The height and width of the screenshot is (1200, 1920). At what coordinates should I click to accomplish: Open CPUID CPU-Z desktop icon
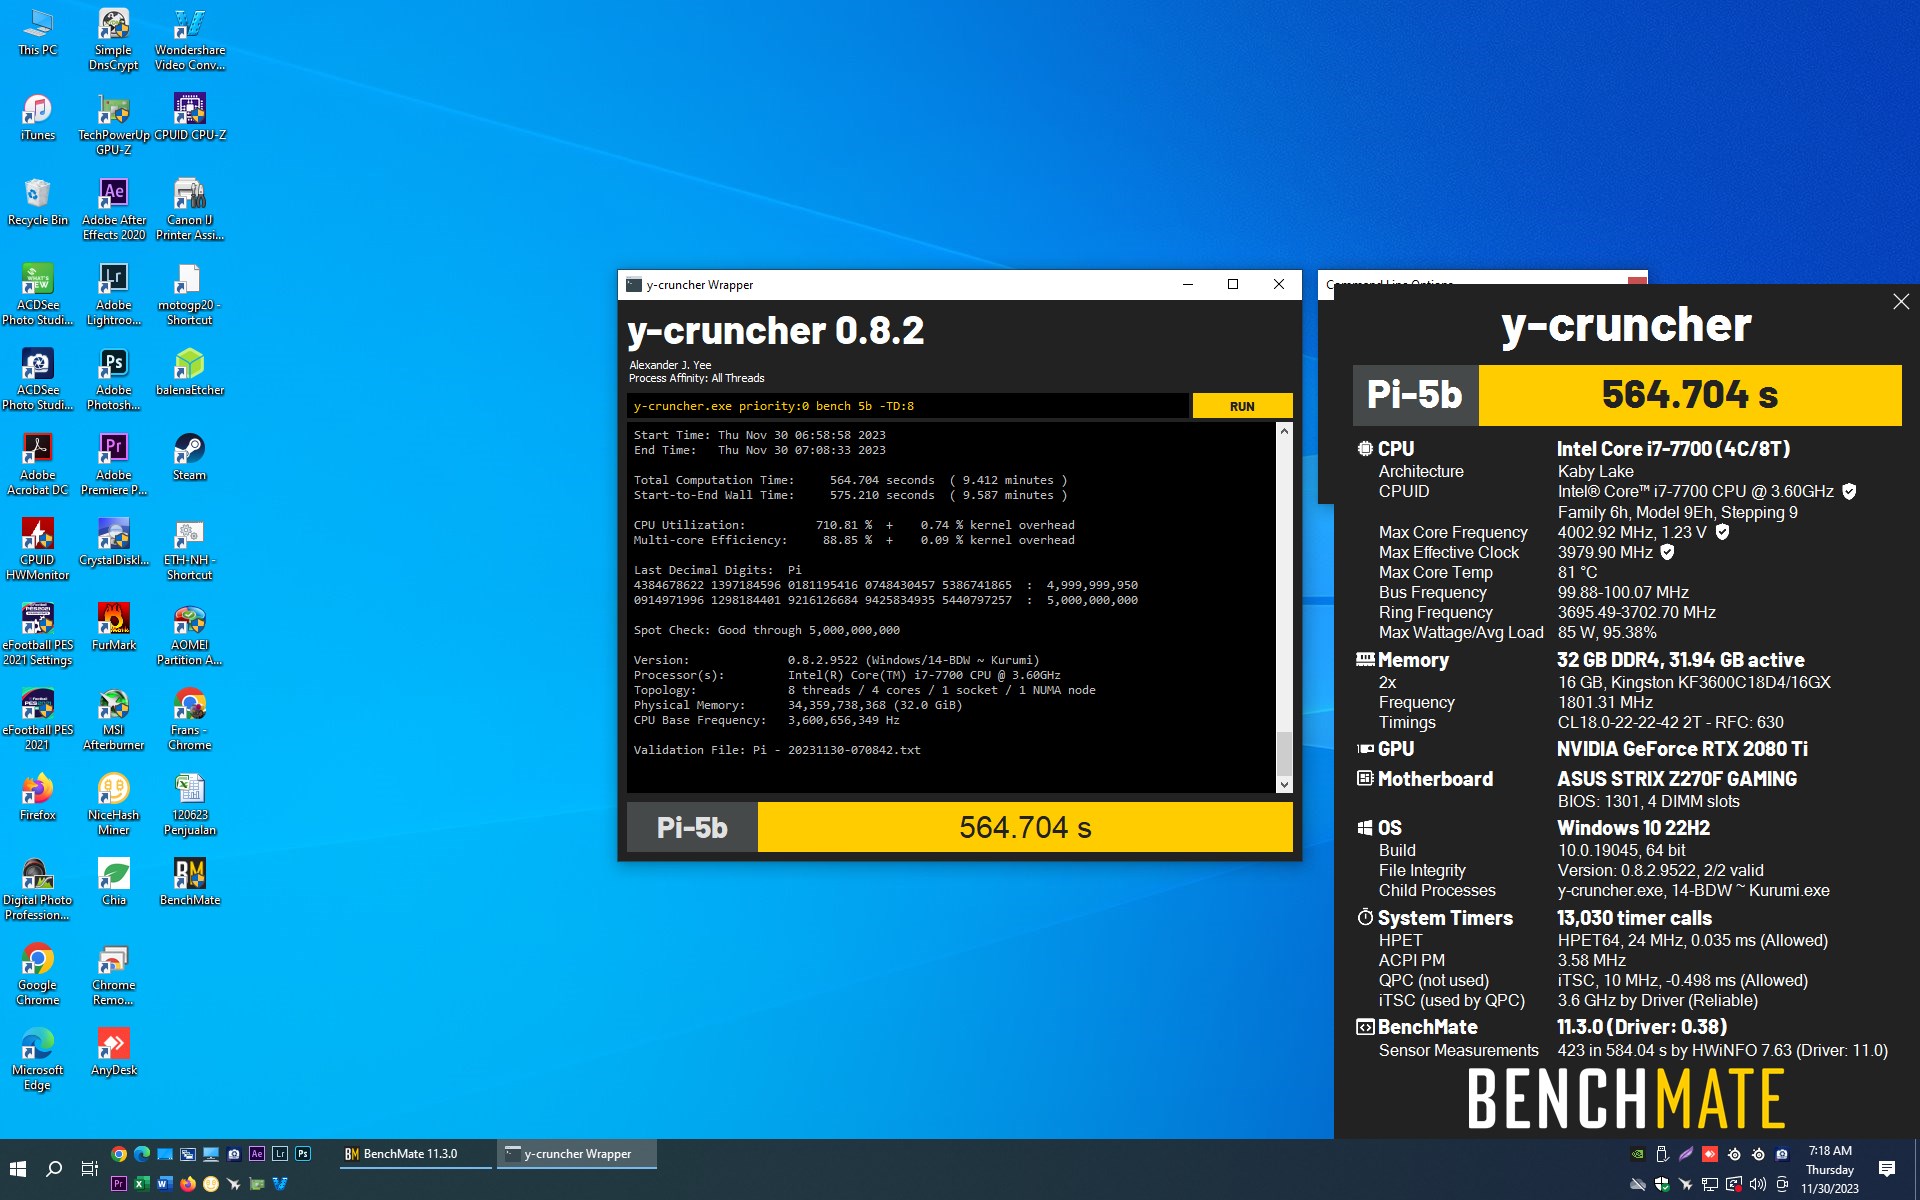tap(190, 116)
